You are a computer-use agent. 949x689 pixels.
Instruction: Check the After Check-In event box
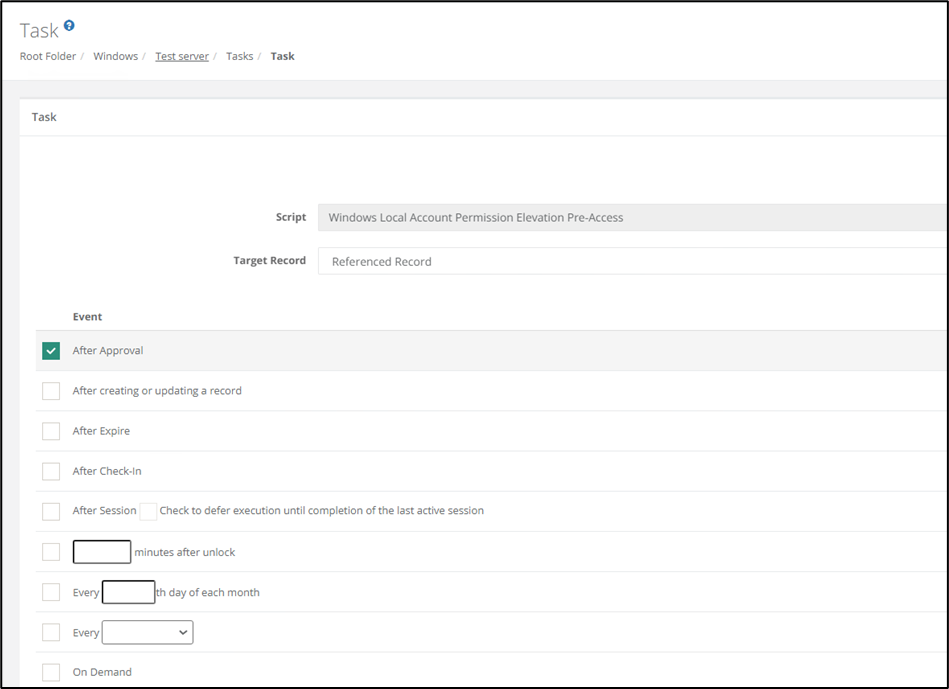51,471
